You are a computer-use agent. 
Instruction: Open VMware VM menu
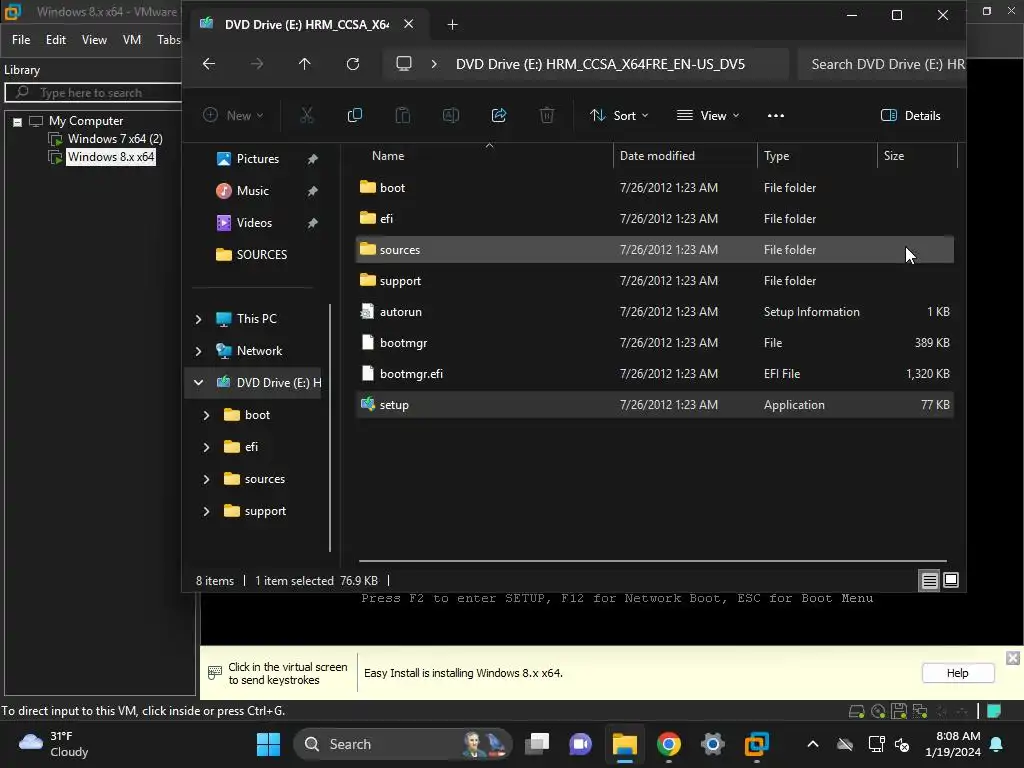pyautogui.click(x=132, y=40)
